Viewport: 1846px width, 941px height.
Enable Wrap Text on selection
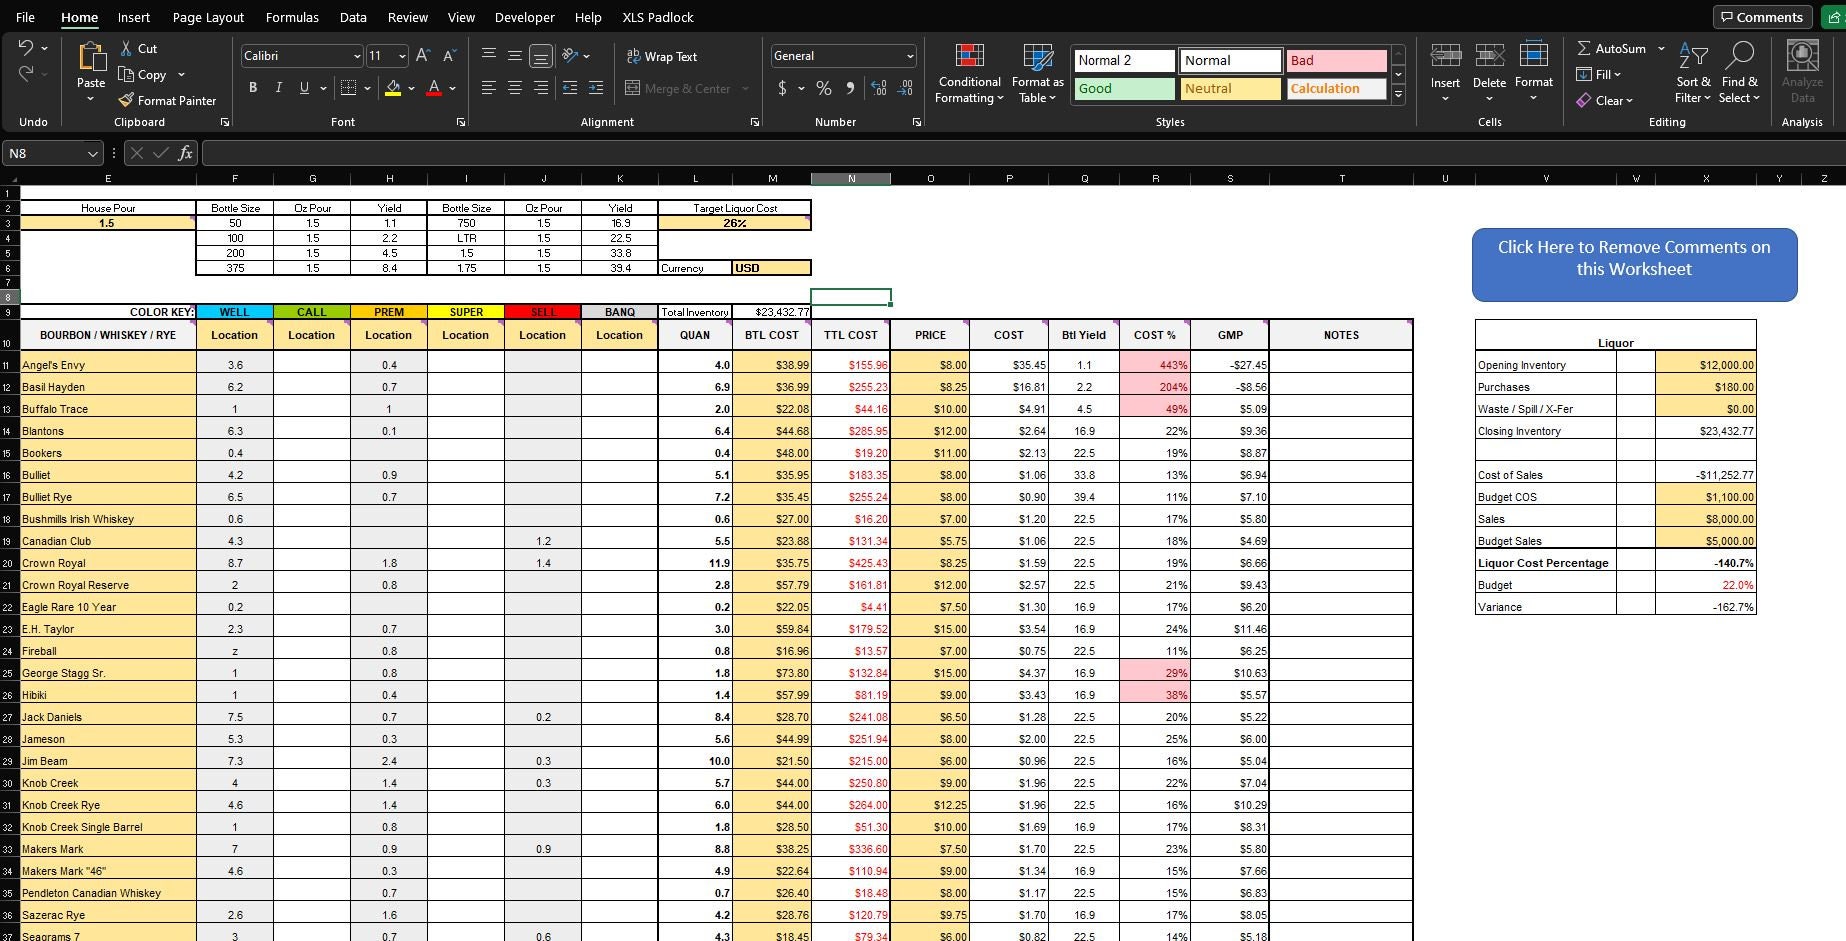pyautogui.click(x=662, y=56)
